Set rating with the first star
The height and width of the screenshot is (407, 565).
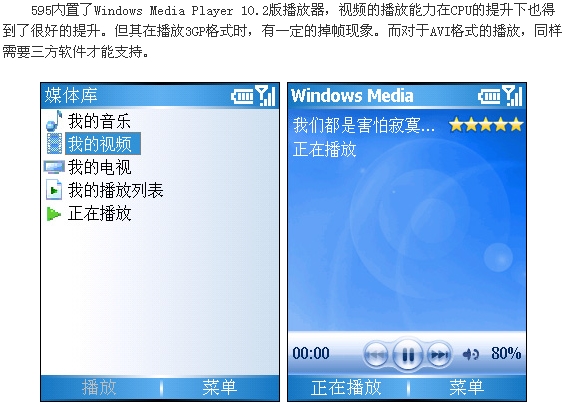click(456, 125)
